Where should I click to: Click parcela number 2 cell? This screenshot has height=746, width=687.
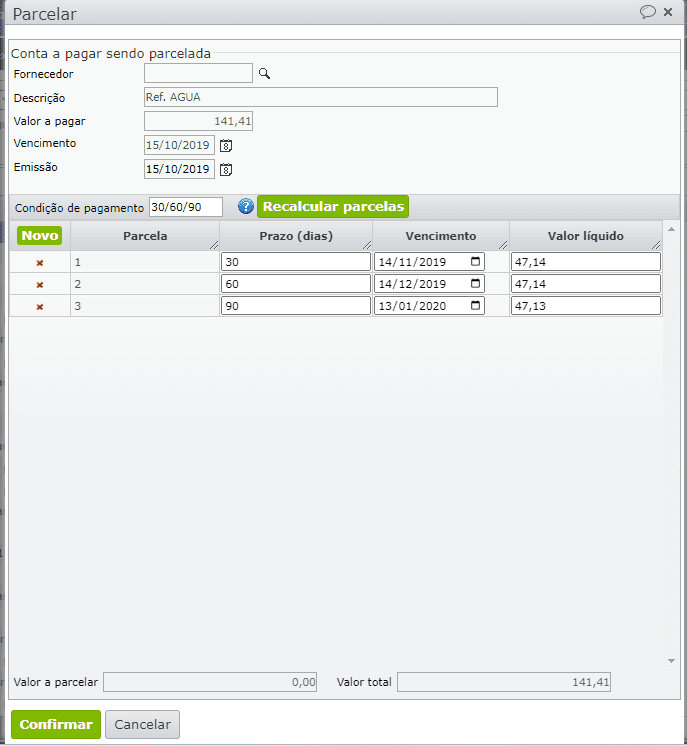coord(145,284)
